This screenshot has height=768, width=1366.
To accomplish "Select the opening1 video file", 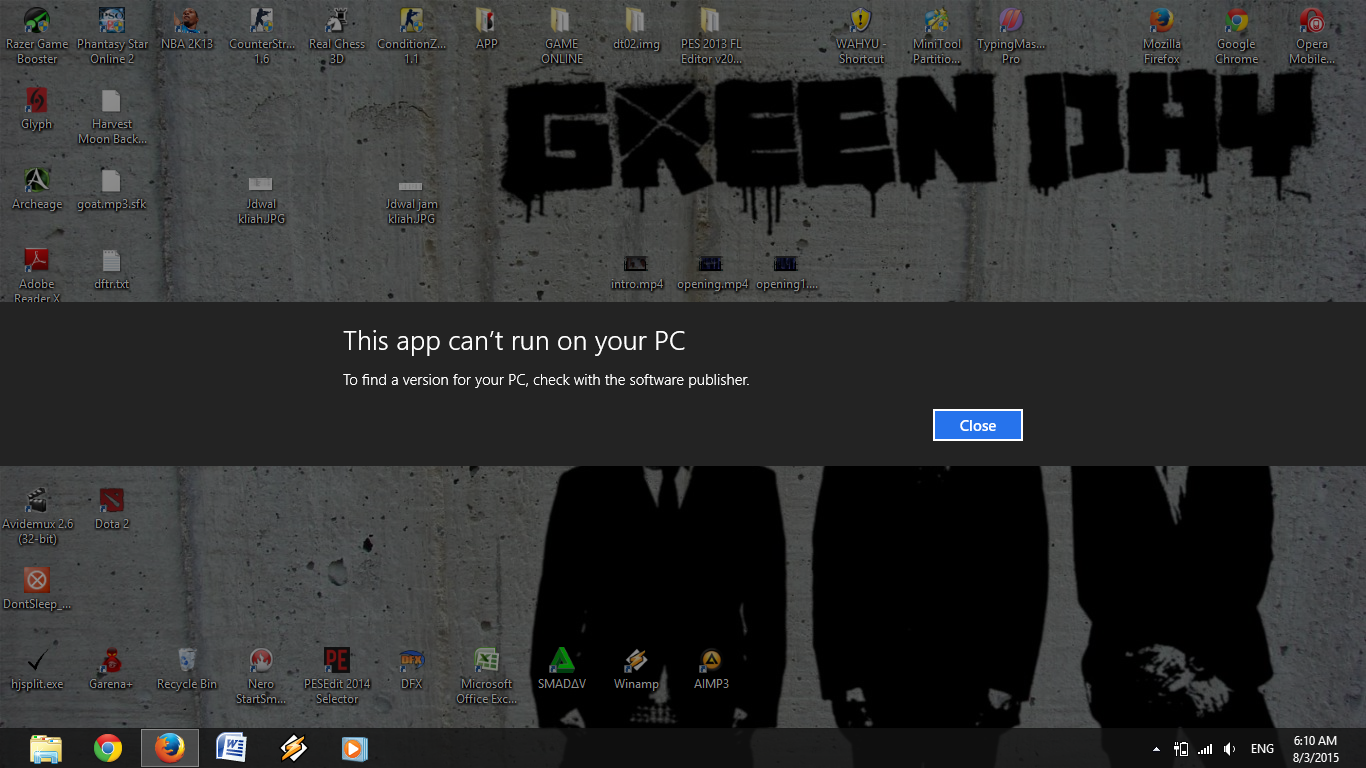I will (786, 271).
